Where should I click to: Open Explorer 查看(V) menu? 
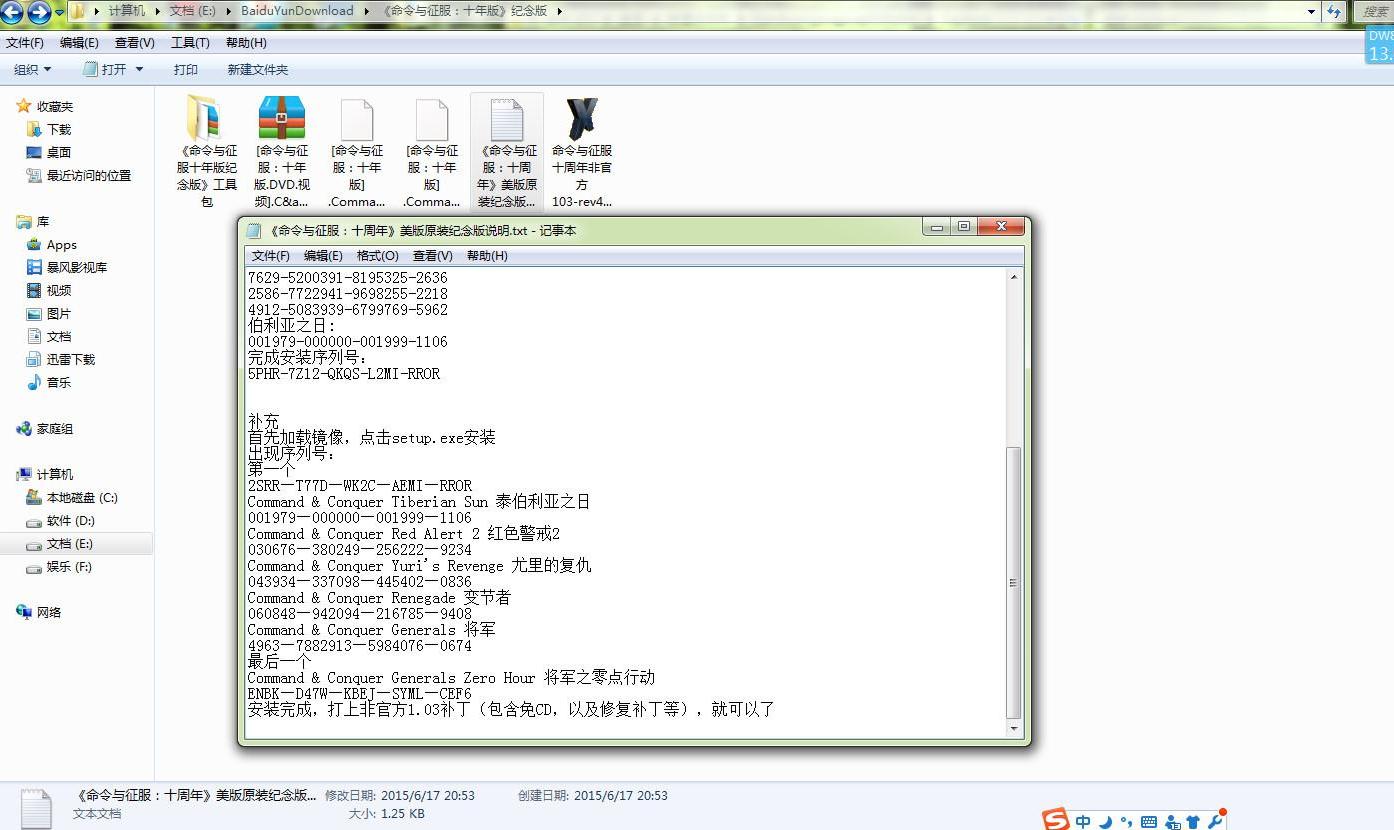135,43
